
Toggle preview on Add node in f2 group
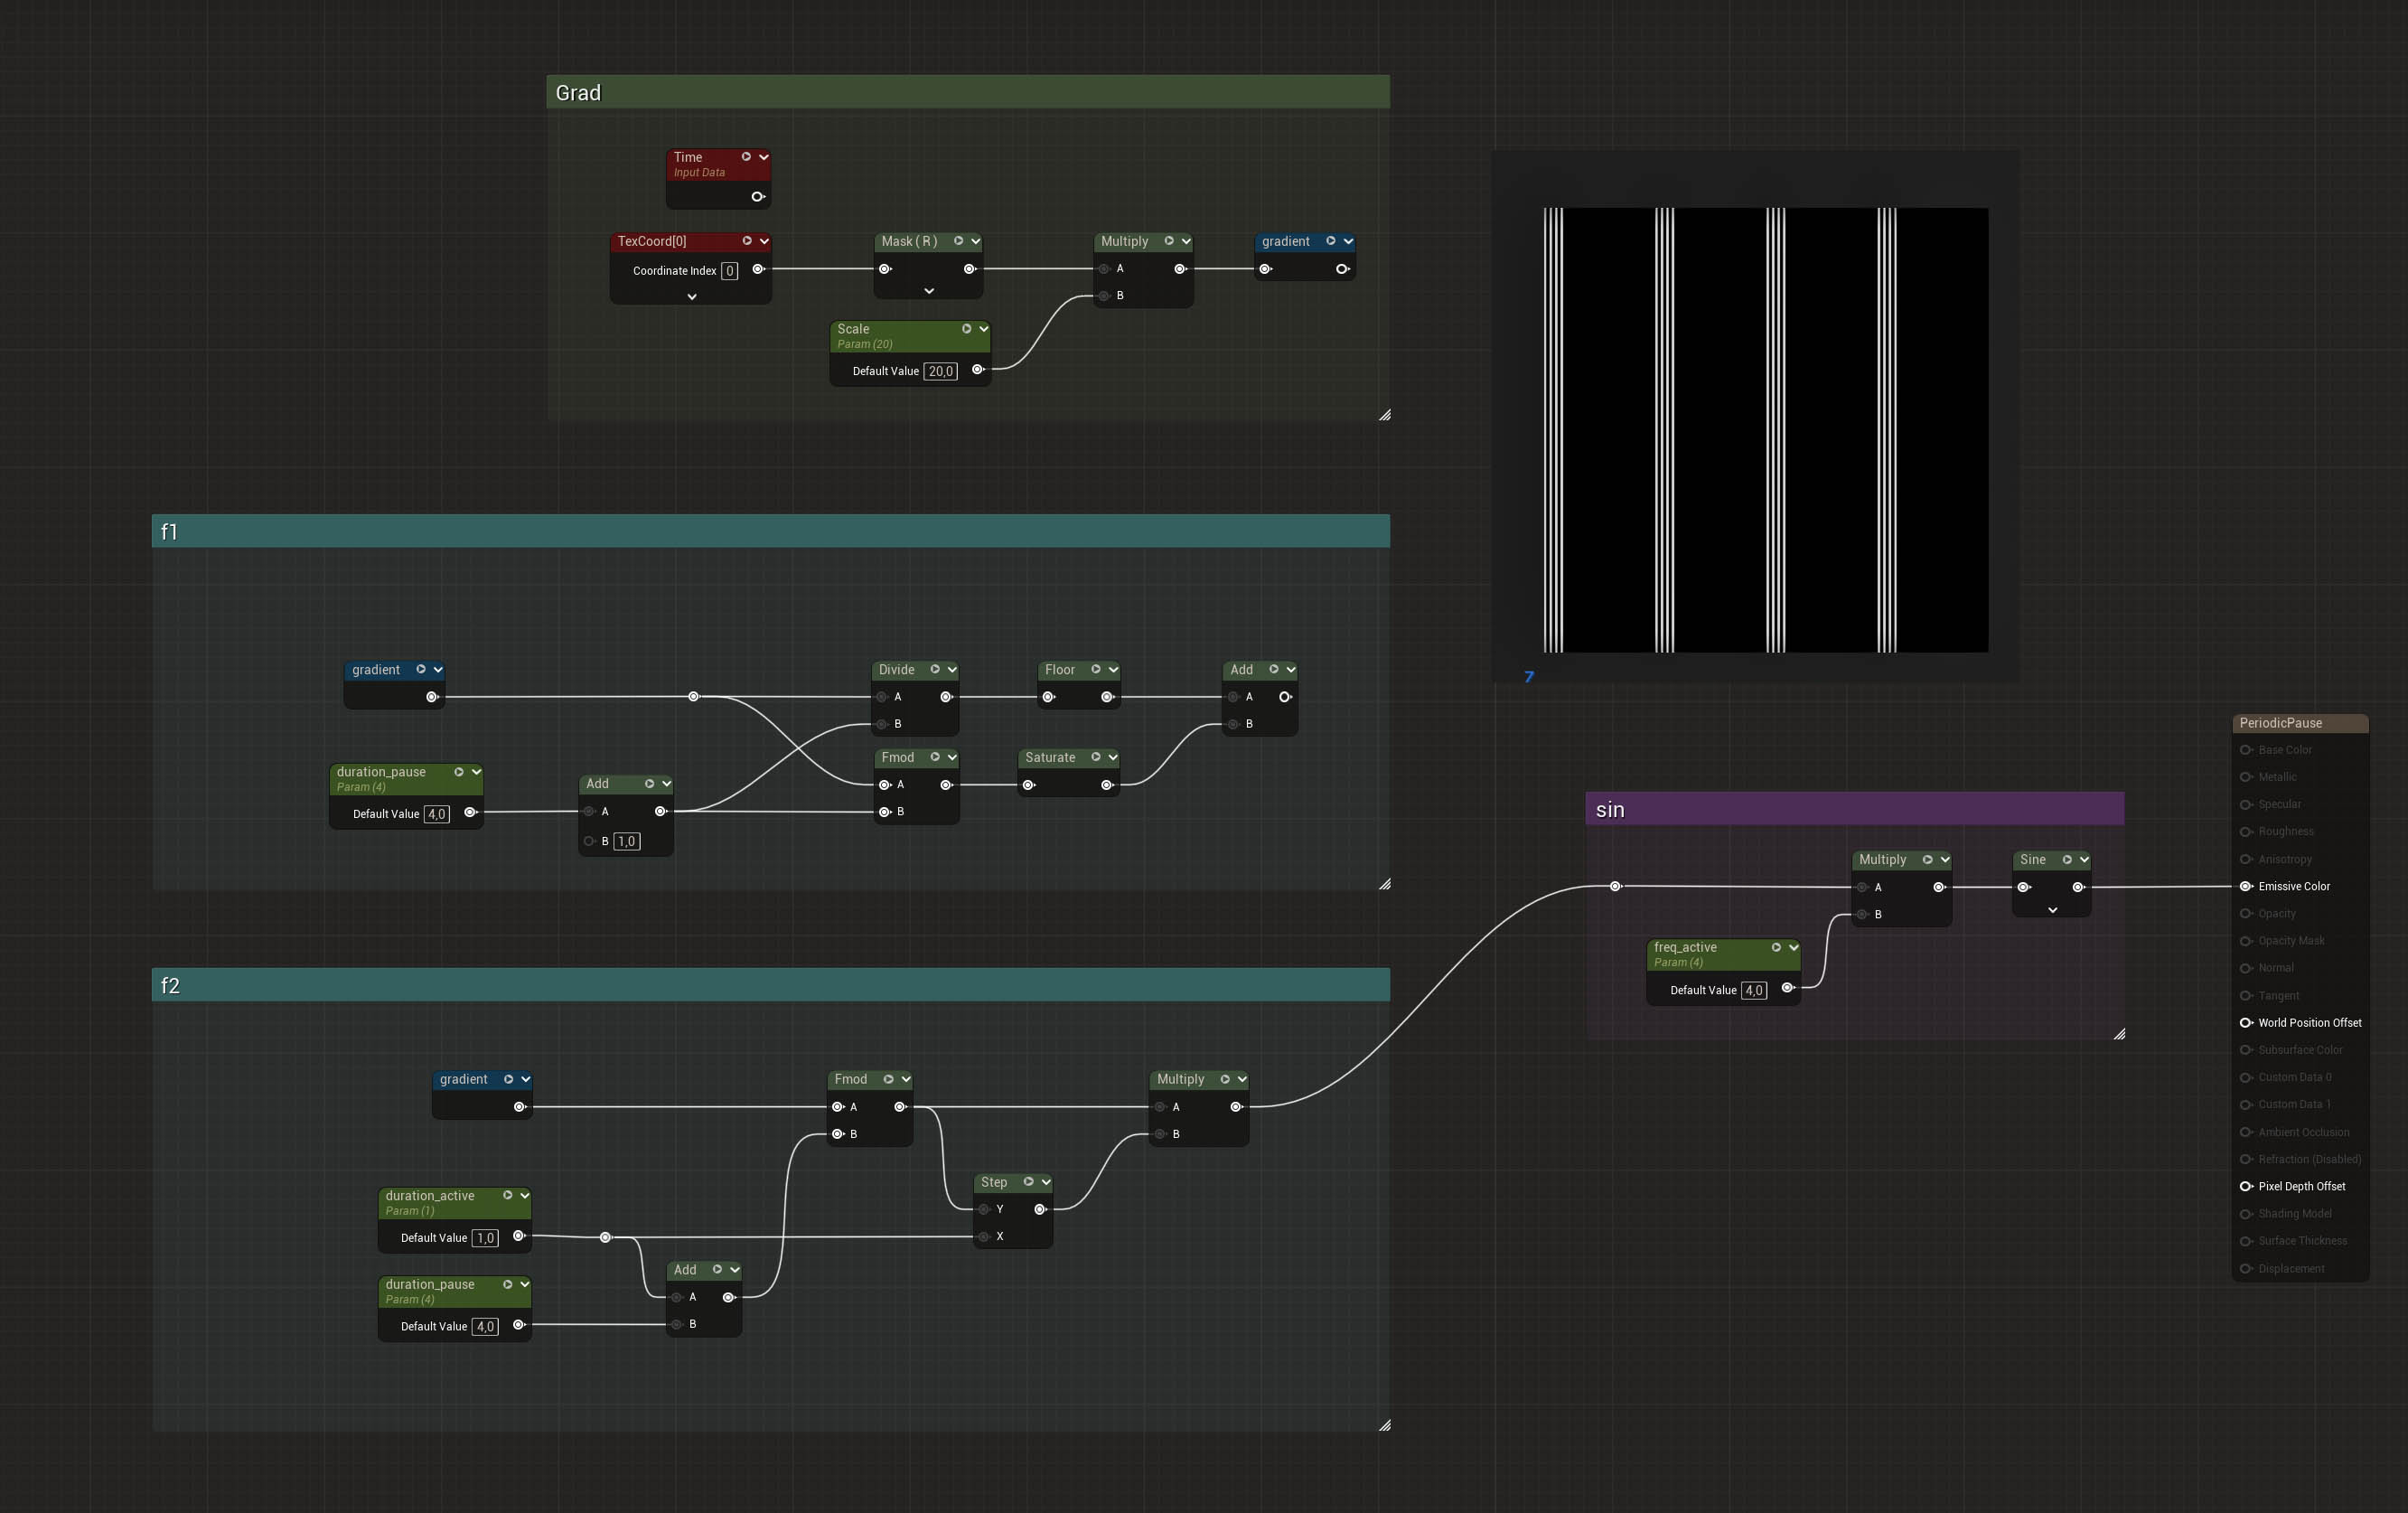tap(717, 1270)
